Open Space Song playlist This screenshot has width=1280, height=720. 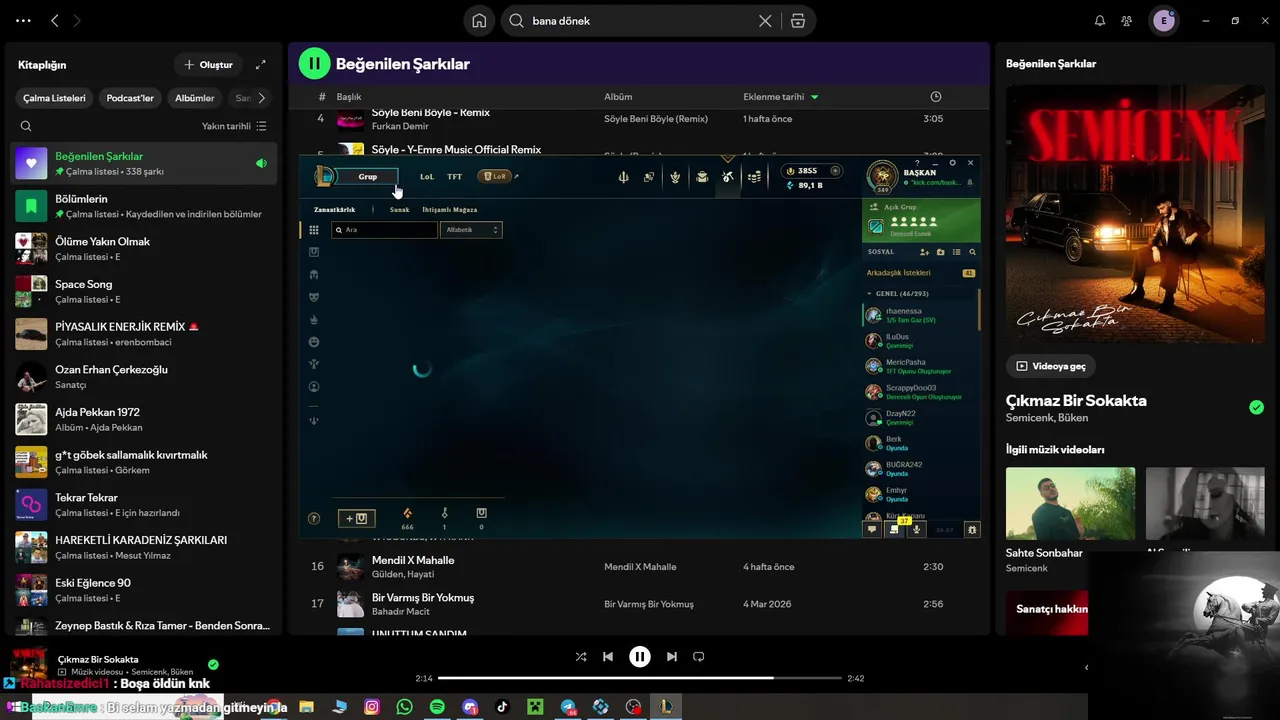144,291
